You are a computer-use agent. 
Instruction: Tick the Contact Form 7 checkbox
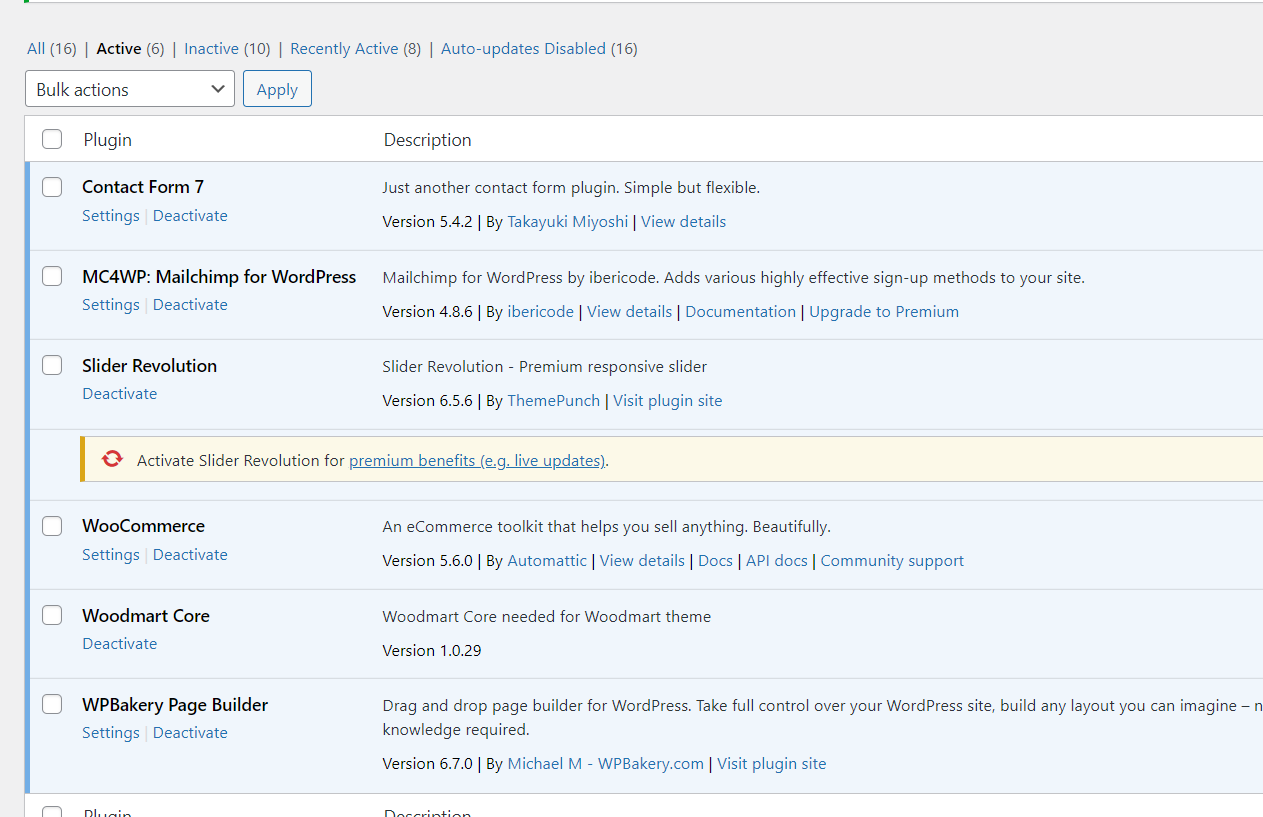coord(52,187)
